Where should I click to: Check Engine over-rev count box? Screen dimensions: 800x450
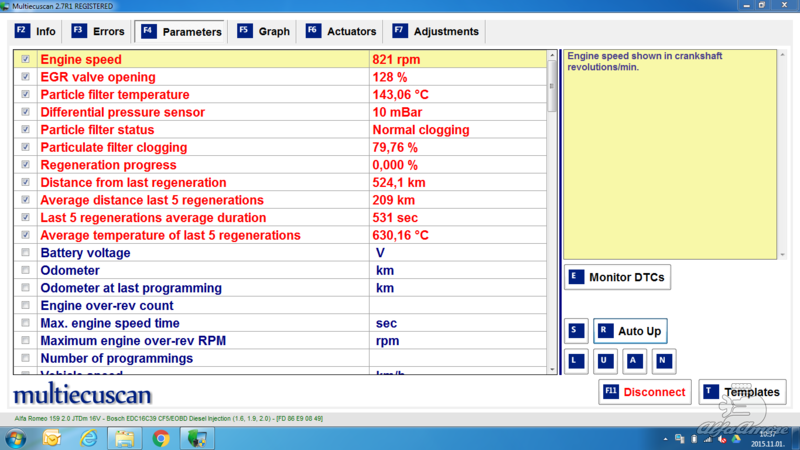tap(26, 306)
